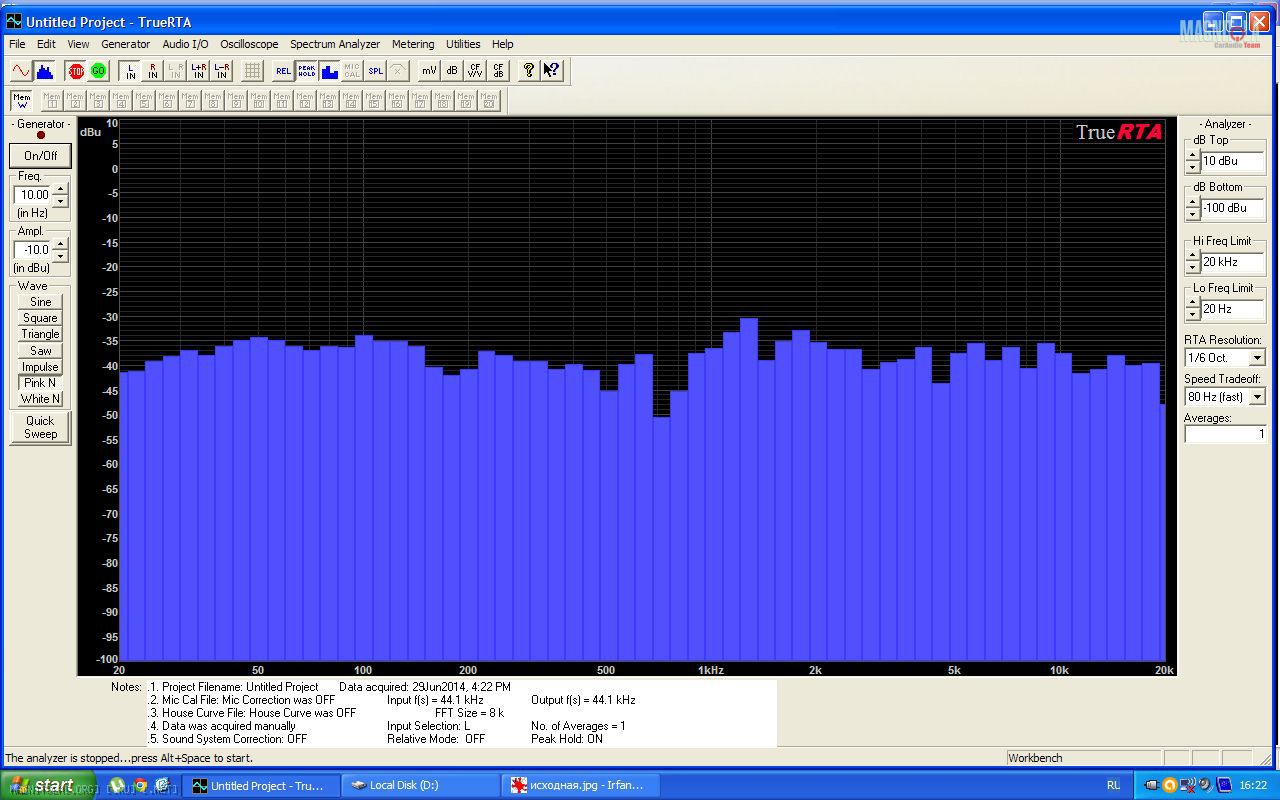The image size is (1280, 800).
Task: Click the CF V/V crest factor icon
Action: (475, 71)
